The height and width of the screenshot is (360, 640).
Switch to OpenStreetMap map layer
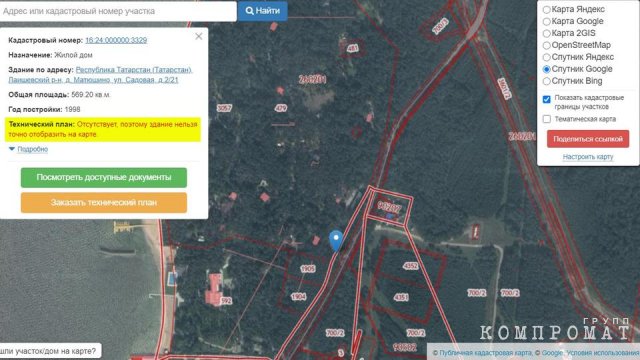(547, 45)
